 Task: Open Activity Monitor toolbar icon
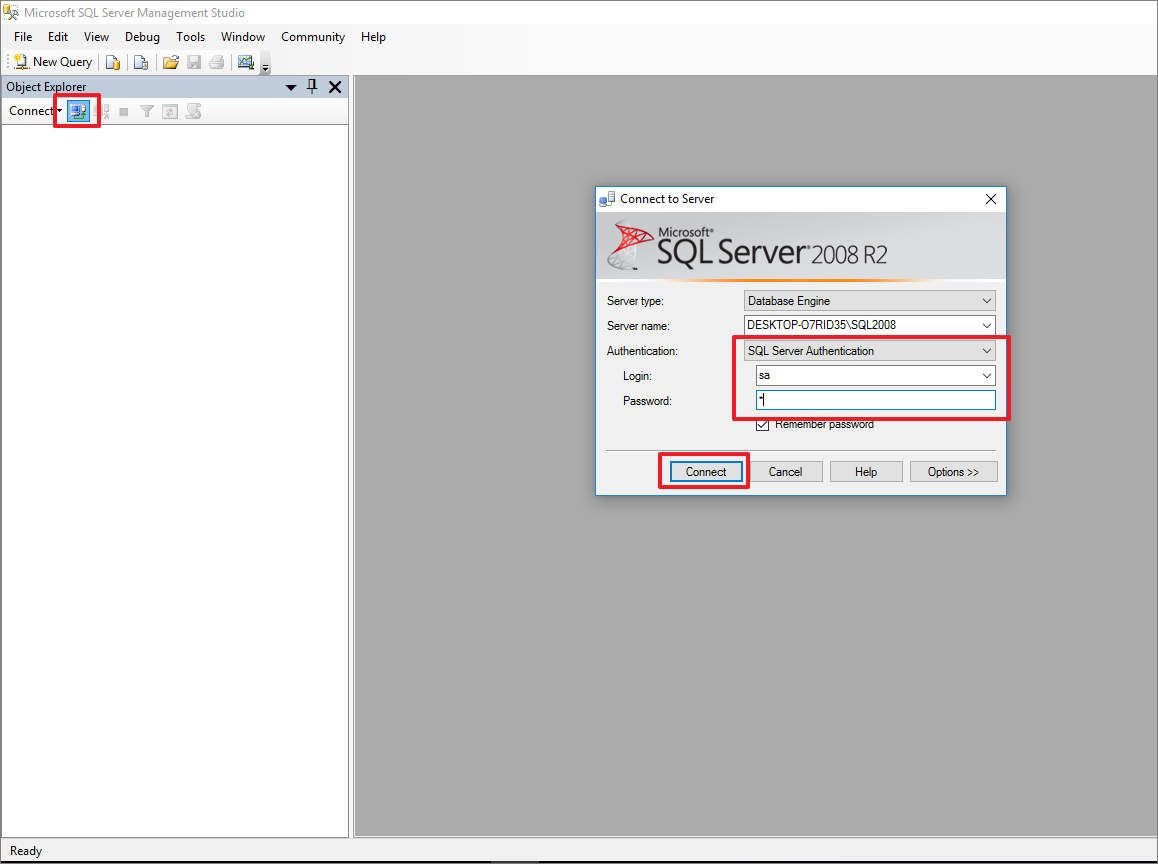coord(246,62)
